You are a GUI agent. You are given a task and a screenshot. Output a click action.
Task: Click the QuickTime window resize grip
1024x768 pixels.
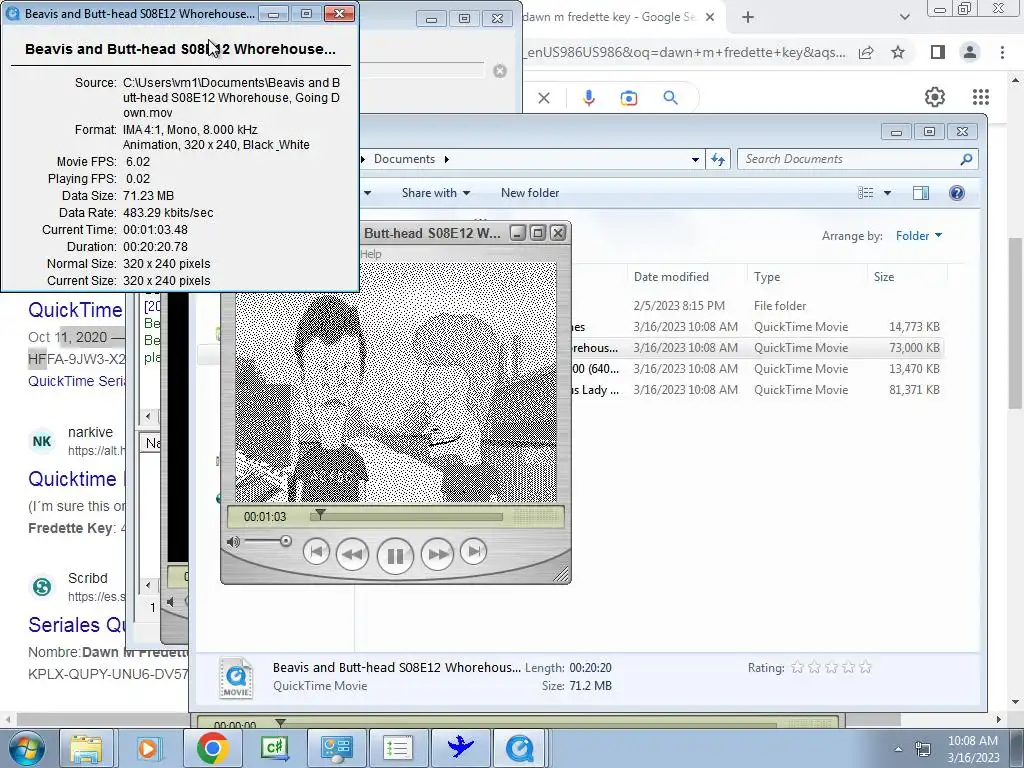point(561,574)
